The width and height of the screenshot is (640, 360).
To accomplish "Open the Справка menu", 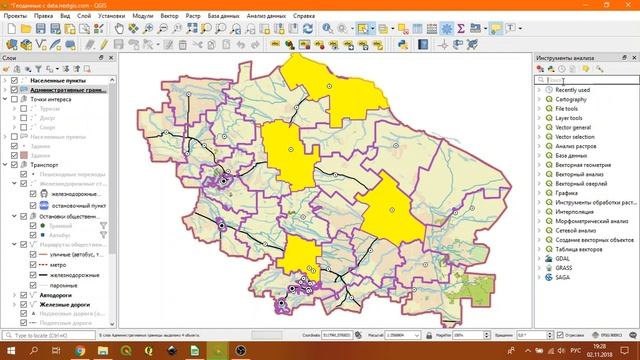I will [x=304, y=16].
